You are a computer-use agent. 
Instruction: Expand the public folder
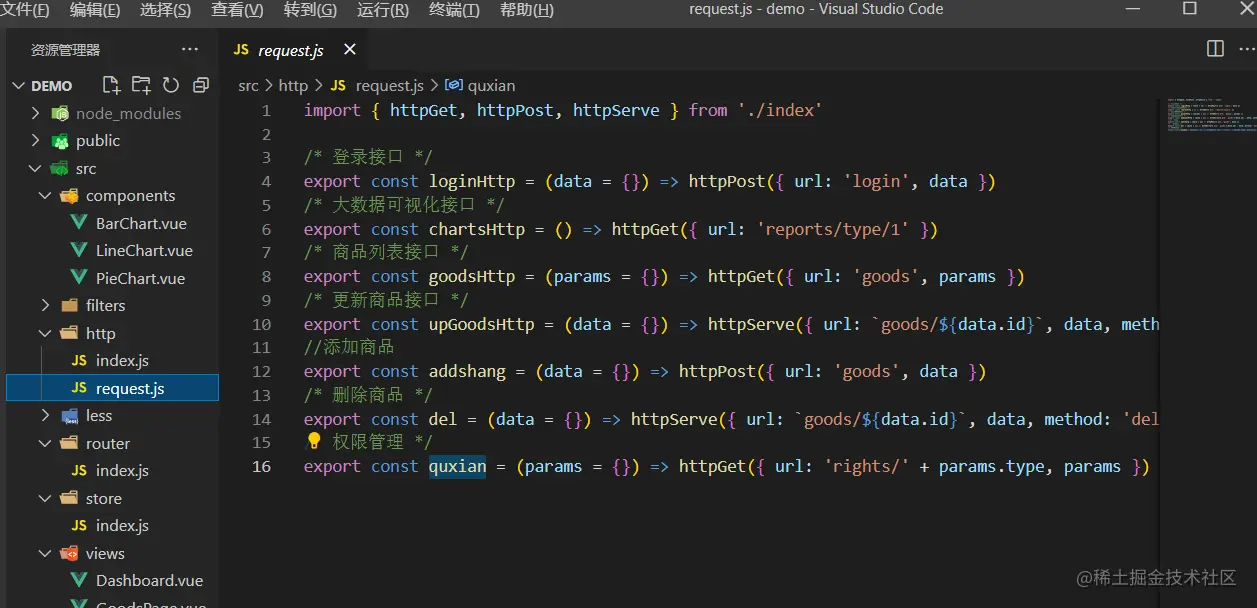(36, 141)
